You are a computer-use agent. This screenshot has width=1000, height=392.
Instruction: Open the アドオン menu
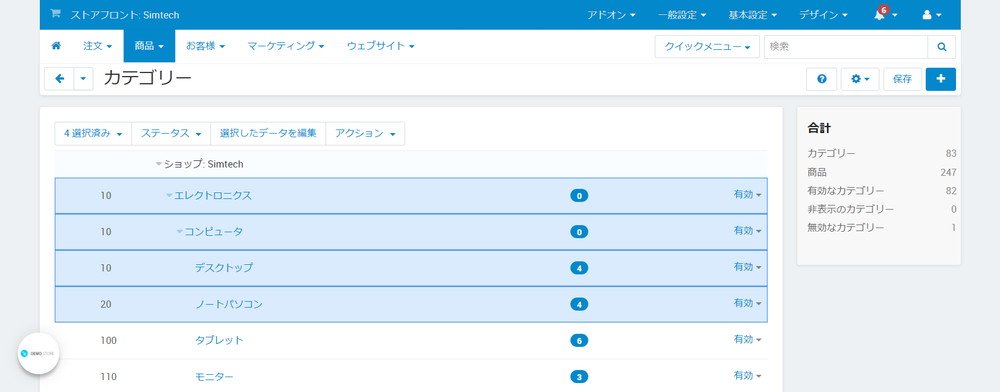pos(611,15)
